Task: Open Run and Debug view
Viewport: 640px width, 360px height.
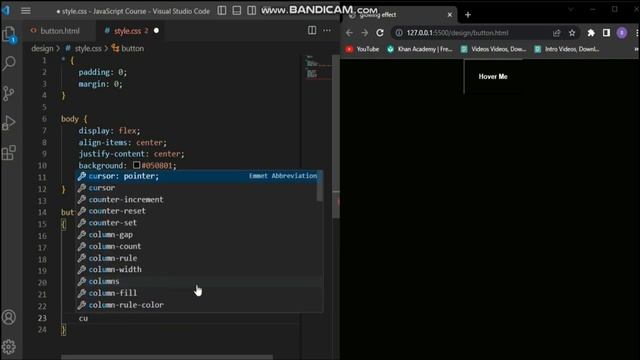Action: tap(9, 123)
